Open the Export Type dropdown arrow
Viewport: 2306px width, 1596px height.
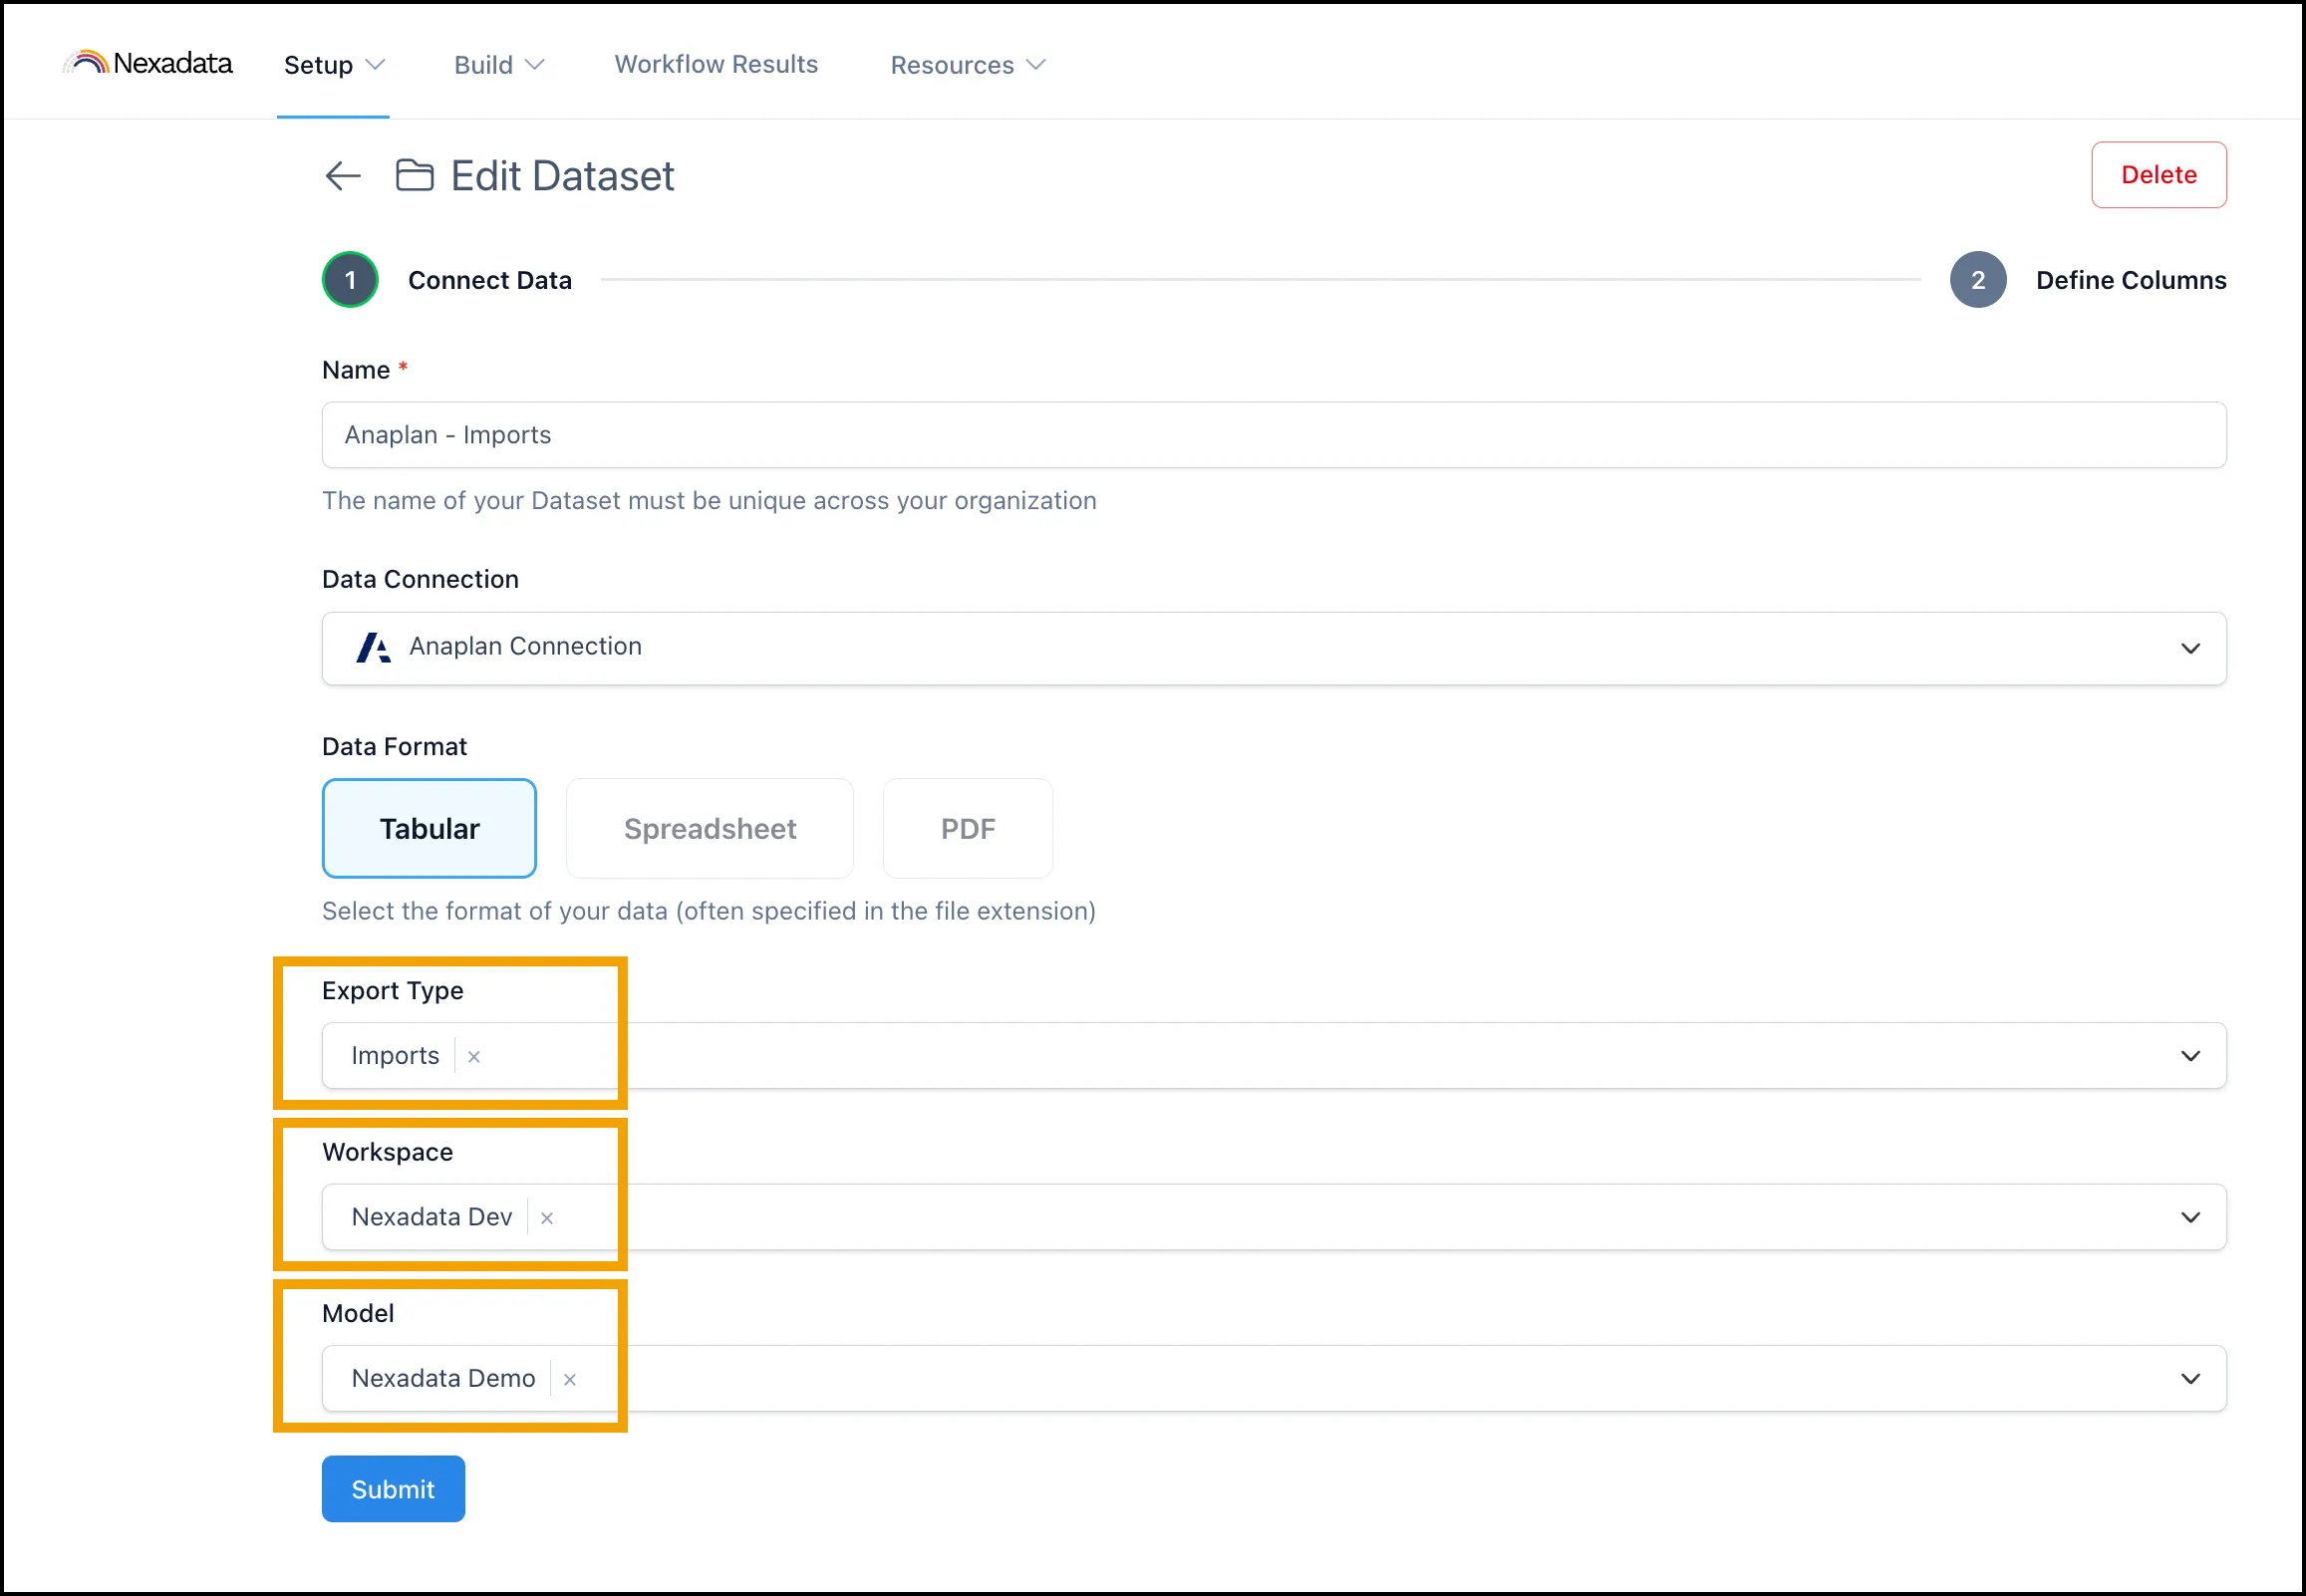click(x=2190, y=1056)
